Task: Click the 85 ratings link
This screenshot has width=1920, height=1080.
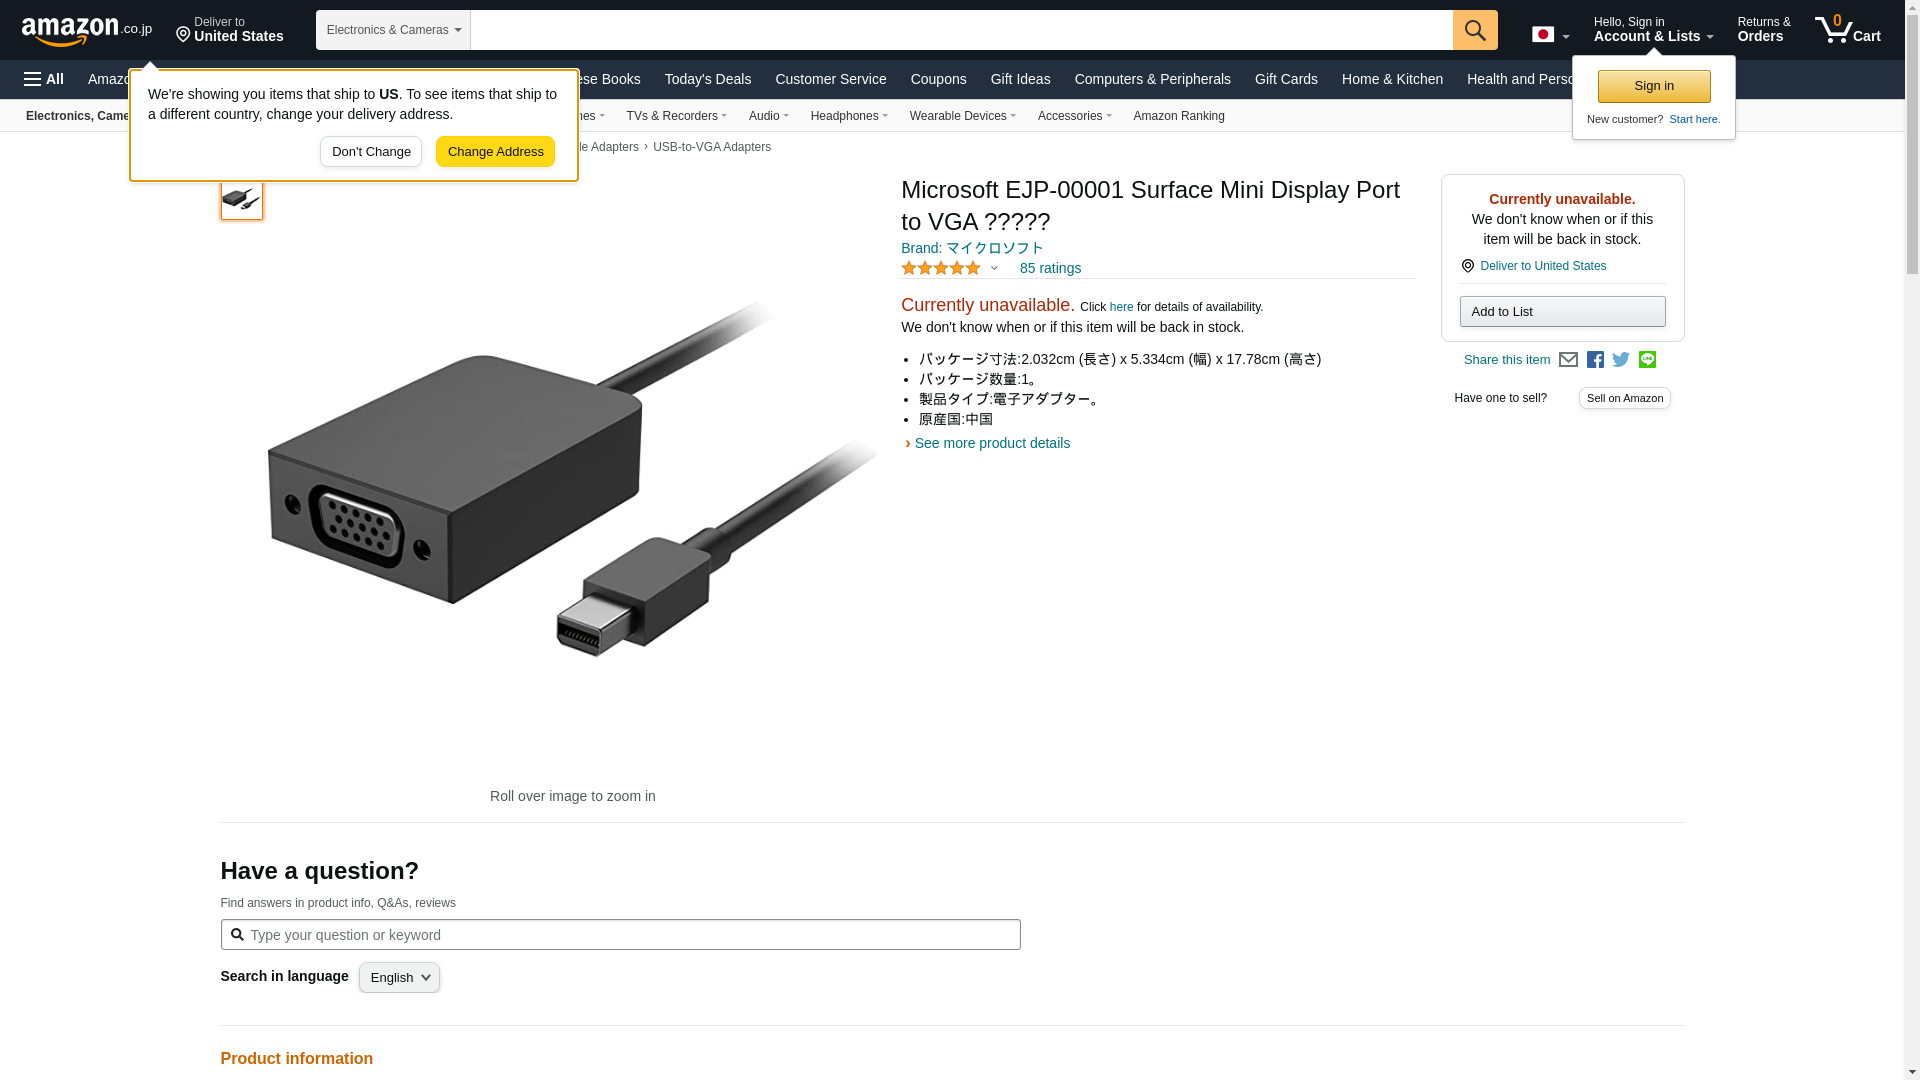Action: [1050, 268]
